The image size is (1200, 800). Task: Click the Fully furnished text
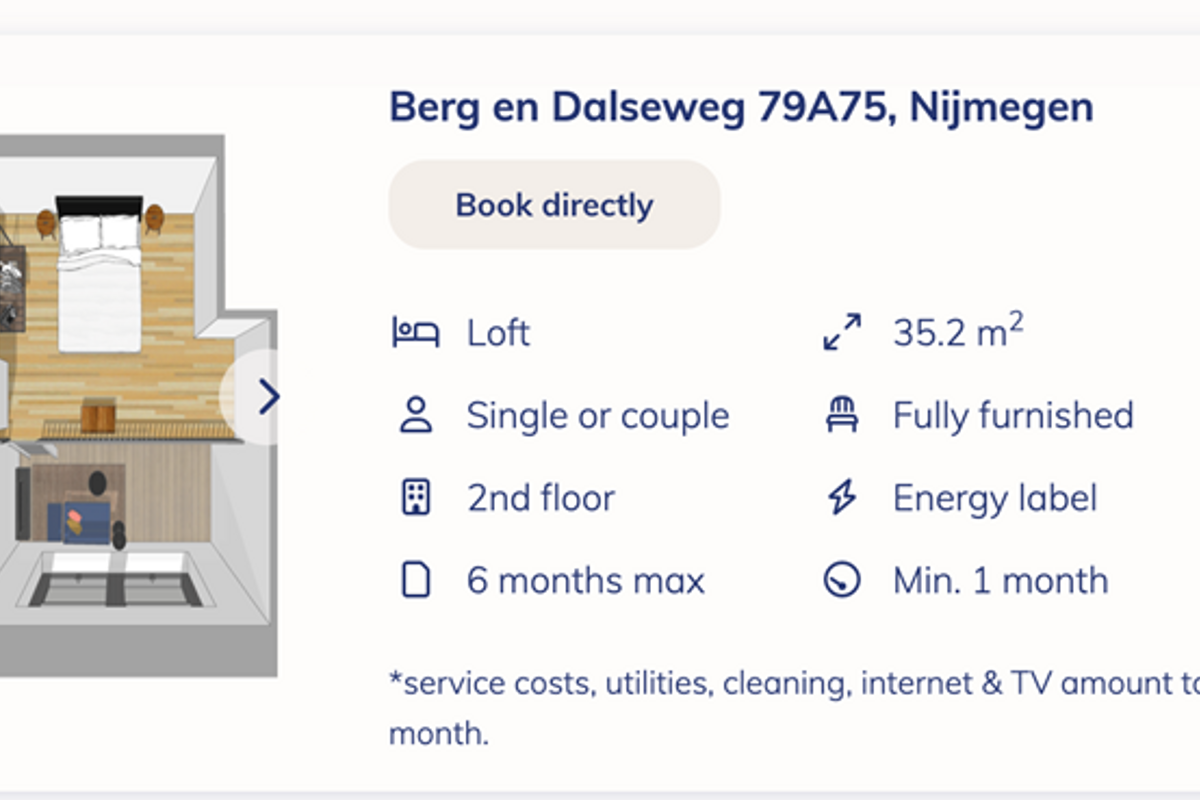pyautogui.click(x=1013, y=415)
